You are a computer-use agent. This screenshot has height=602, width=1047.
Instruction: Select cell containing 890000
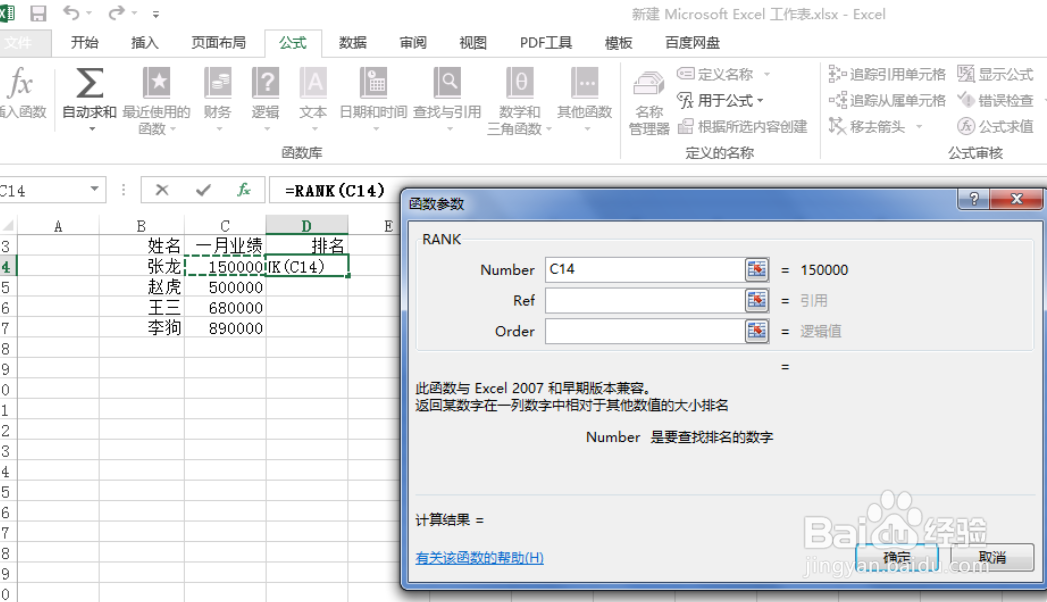[x=225, y=328]
